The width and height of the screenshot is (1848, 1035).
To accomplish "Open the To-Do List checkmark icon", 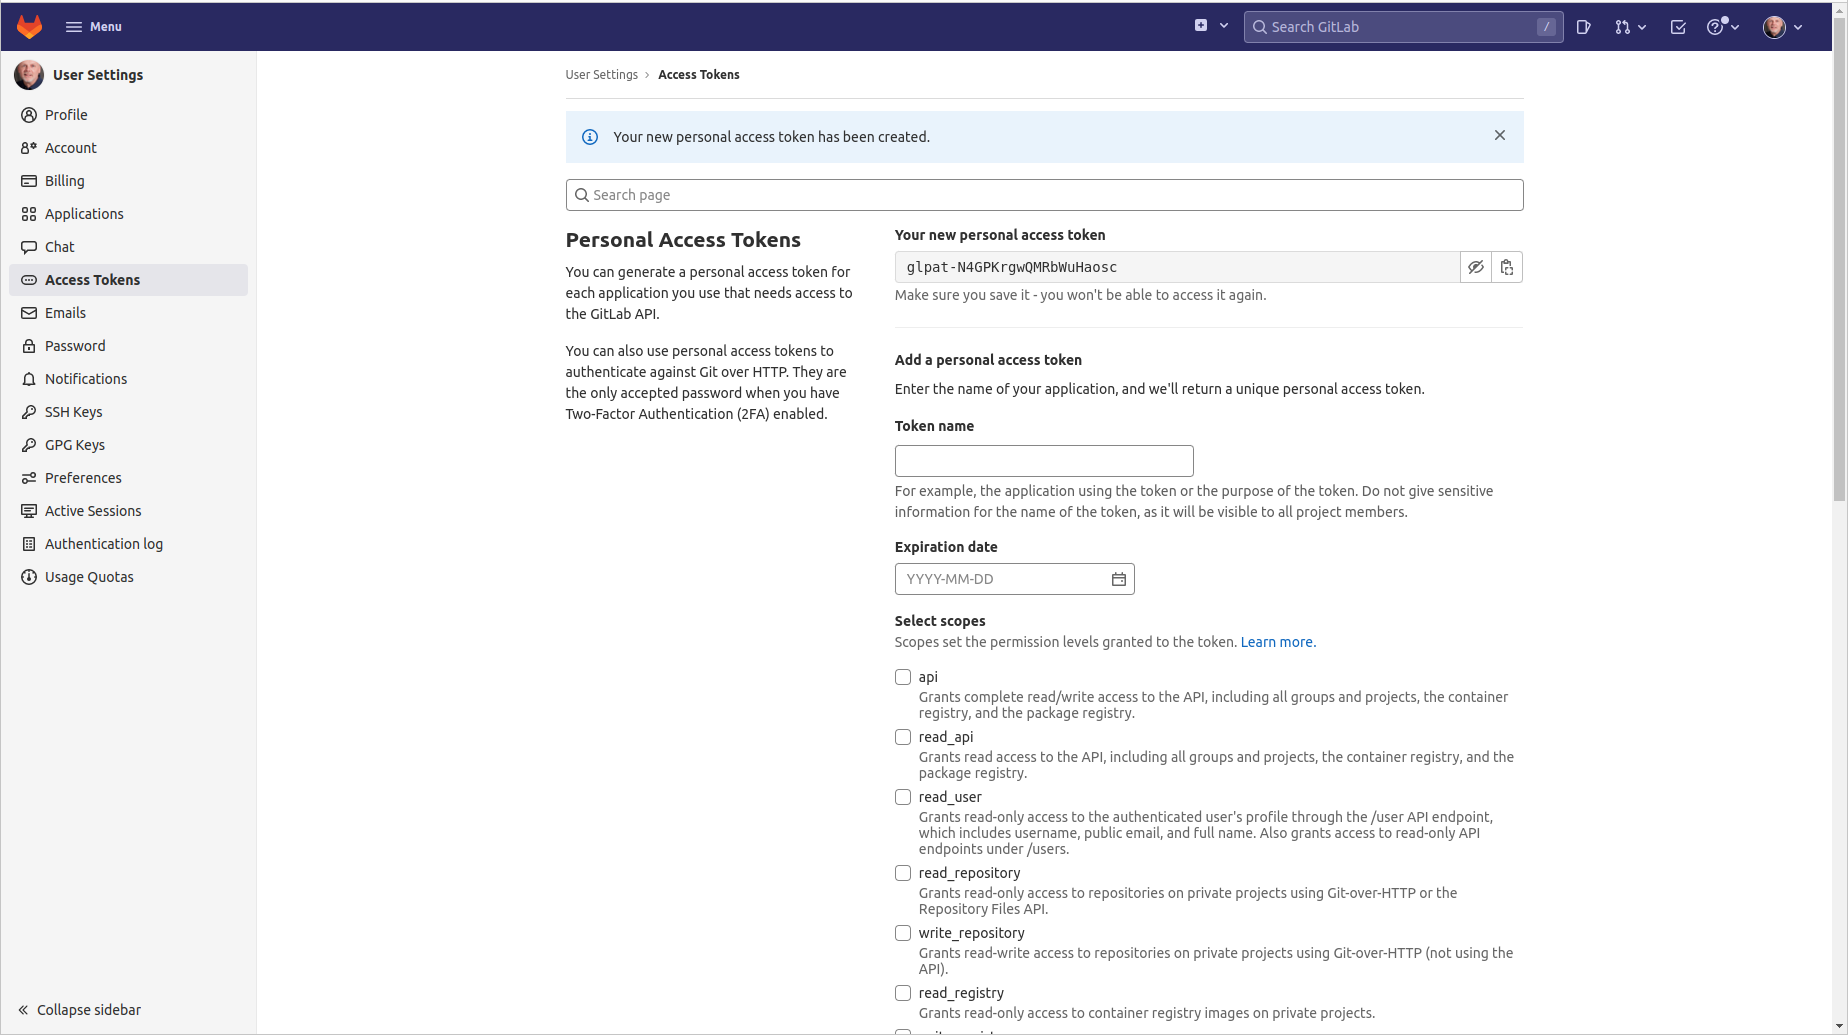I will [1678, 27].
